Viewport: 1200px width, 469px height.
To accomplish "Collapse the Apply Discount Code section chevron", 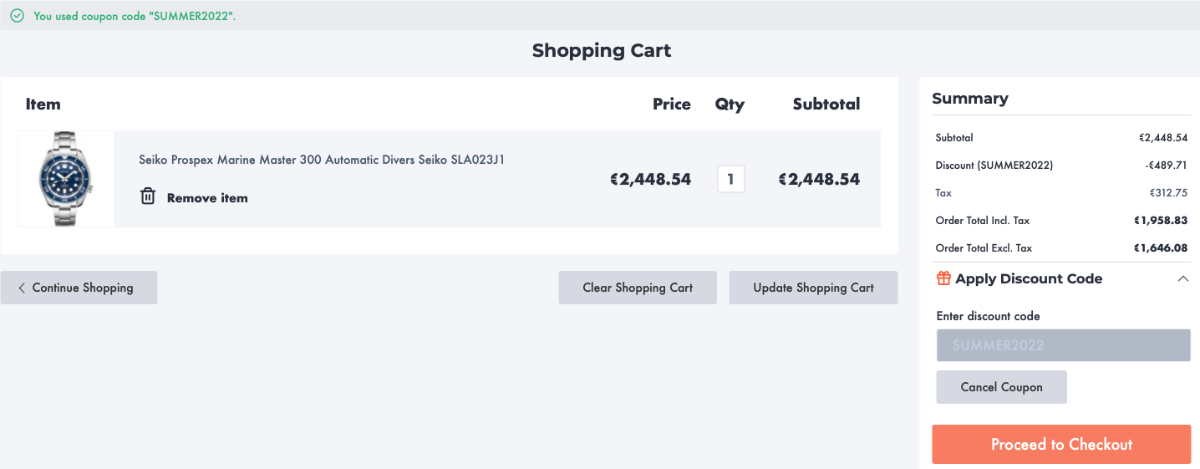I will tap(1182, 279).
